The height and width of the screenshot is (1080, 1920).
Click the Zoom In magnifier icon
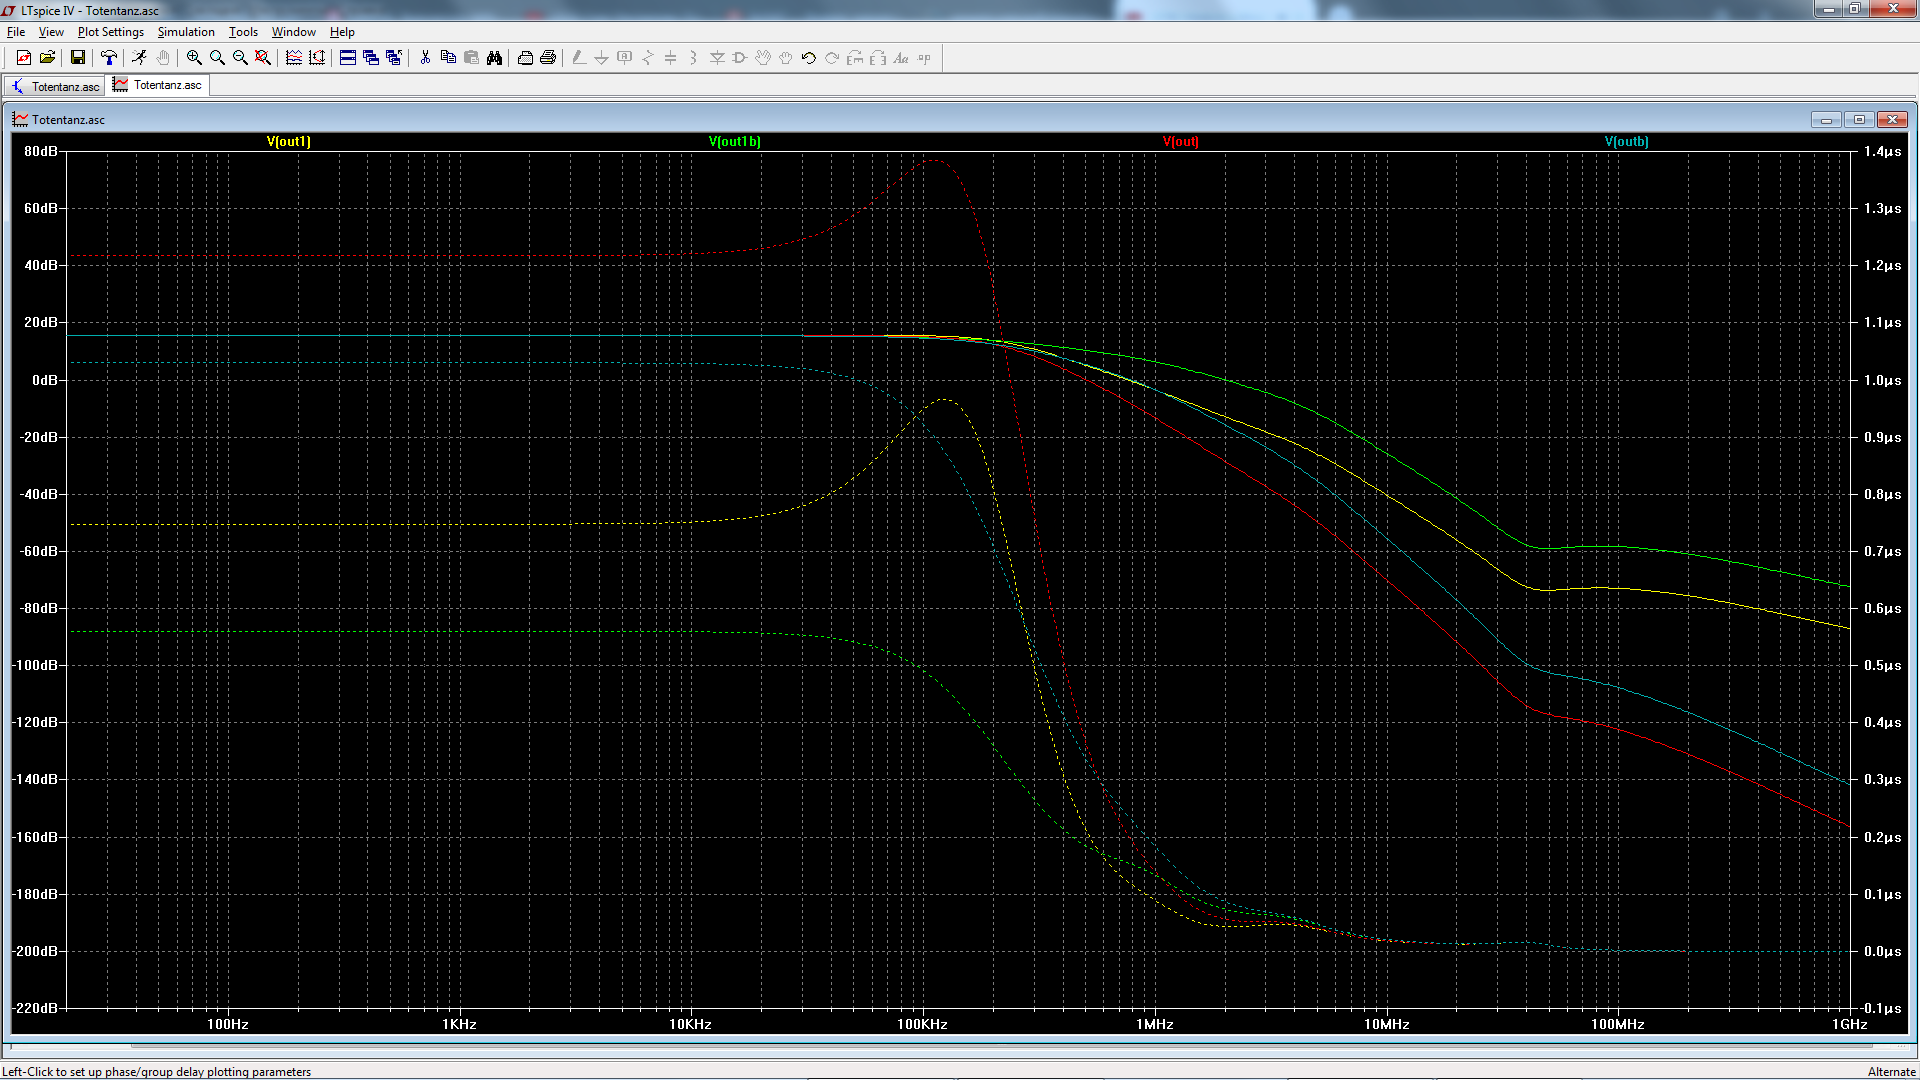[x=194, y=58]
